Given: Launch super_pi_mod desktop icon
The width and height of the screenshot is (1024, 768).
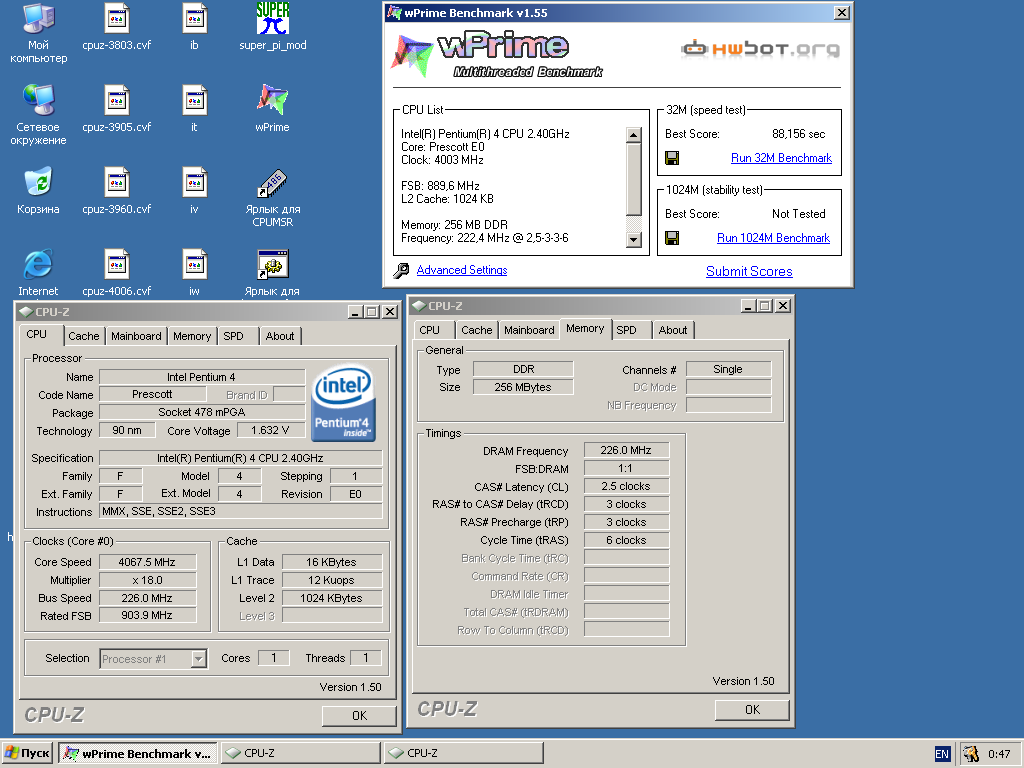Looking at the screenshot, I should click(x=272, y=27).
